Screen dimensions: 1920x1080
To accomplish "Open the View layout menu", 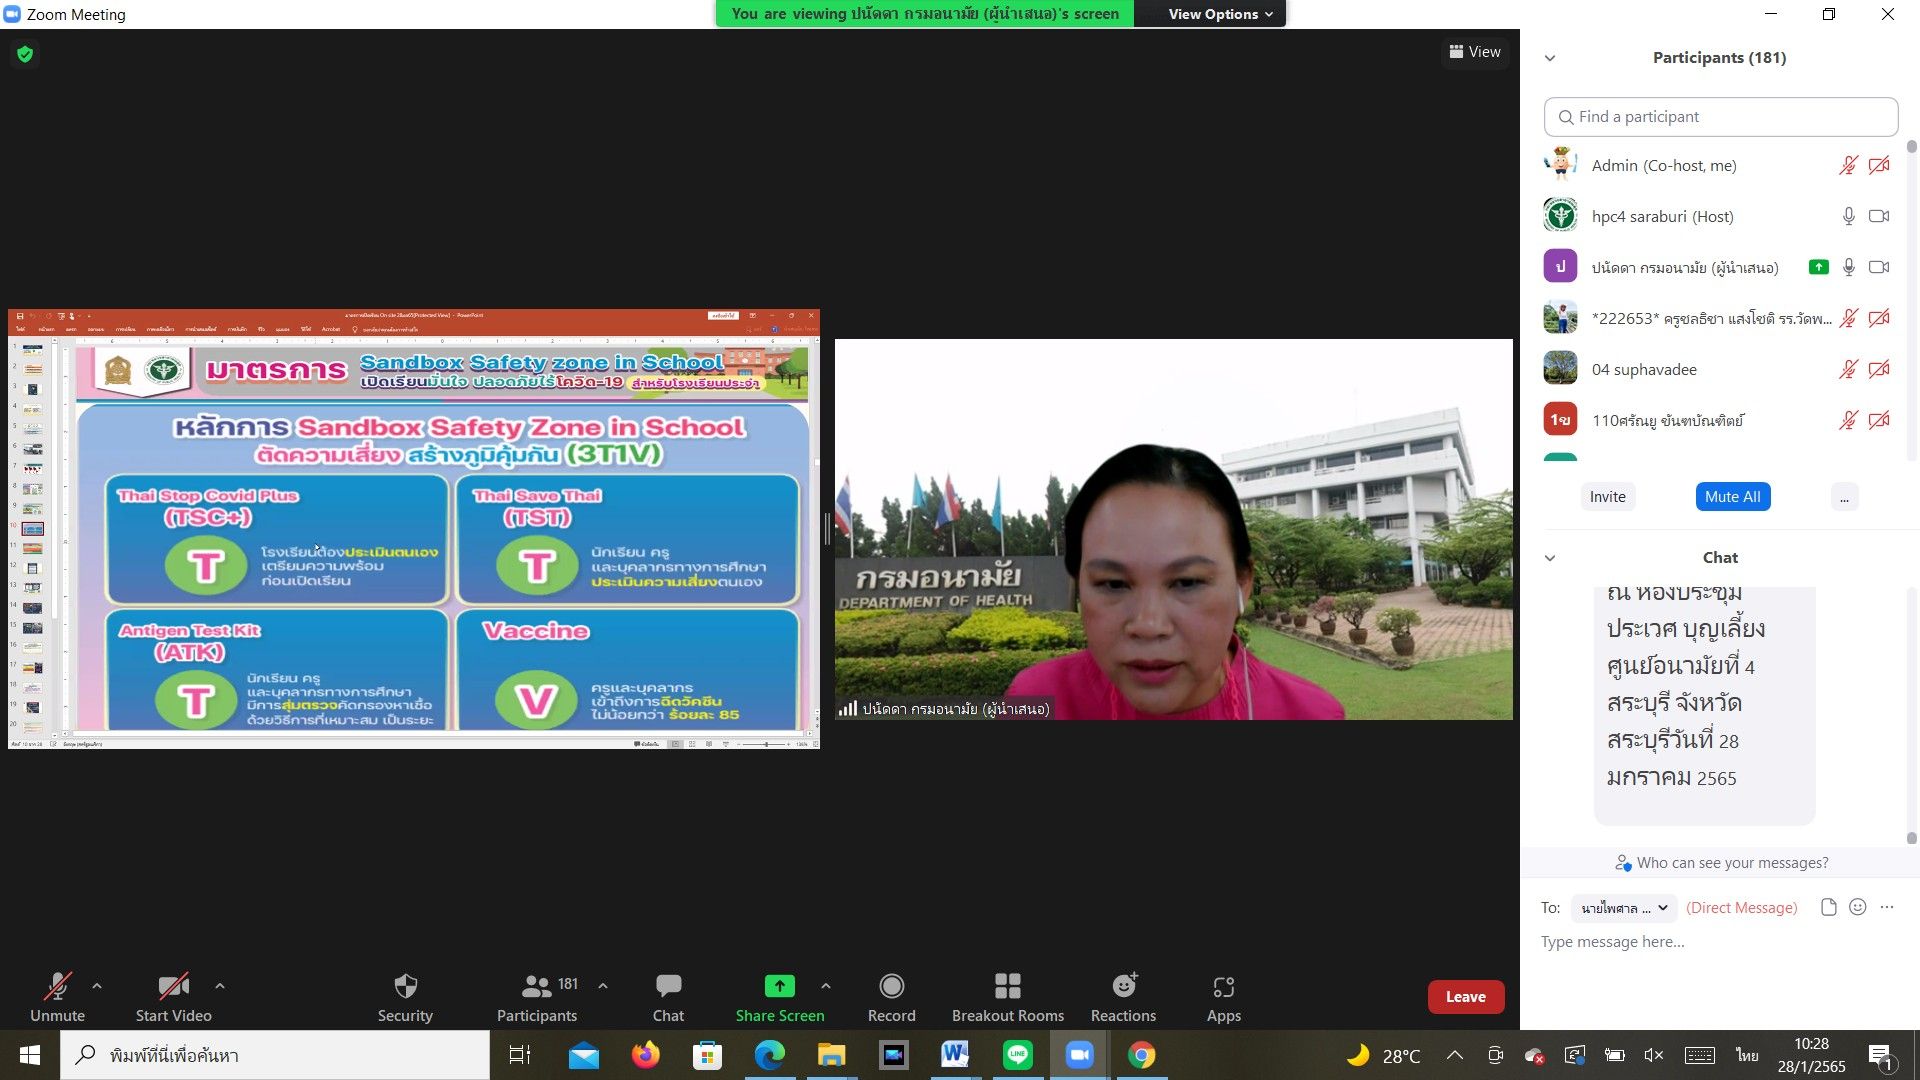I will (x=1475, y=52).
